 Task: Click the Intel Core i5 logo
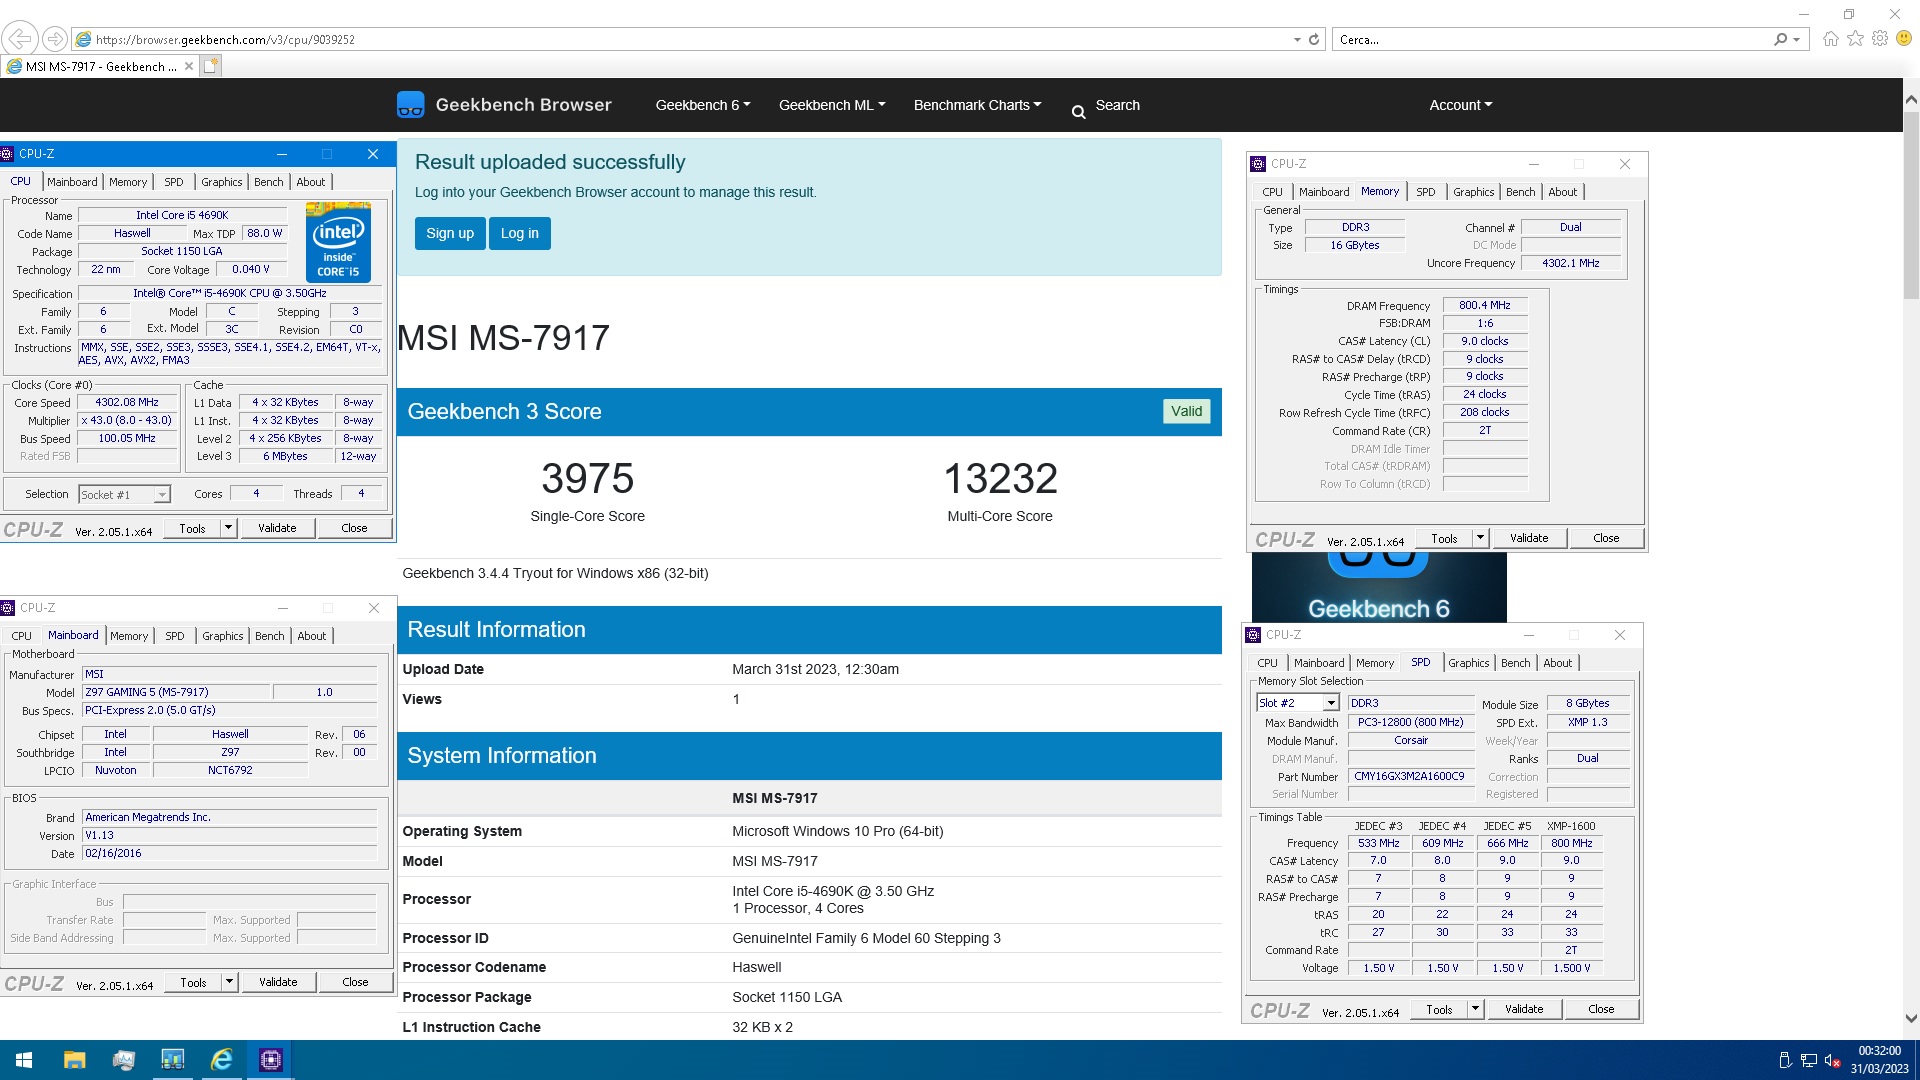point(338,242)
